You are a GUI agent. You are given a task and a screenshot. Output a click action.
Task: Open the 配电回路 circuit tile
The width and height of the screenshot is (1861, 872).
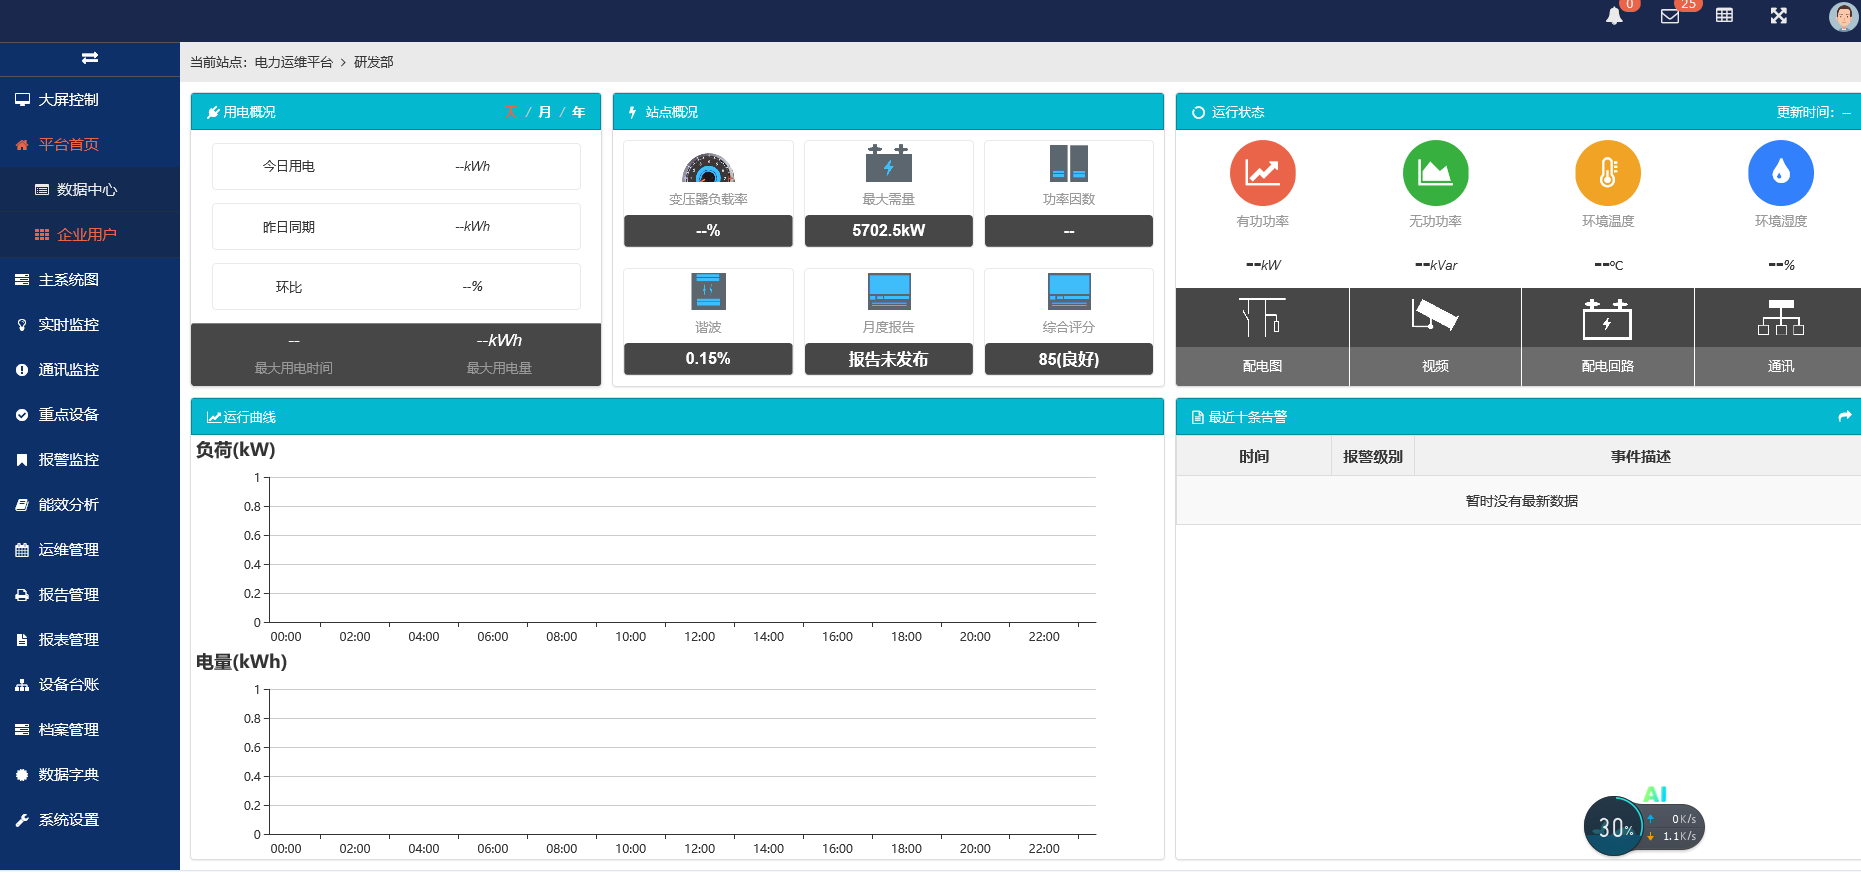coord(1607,336)
